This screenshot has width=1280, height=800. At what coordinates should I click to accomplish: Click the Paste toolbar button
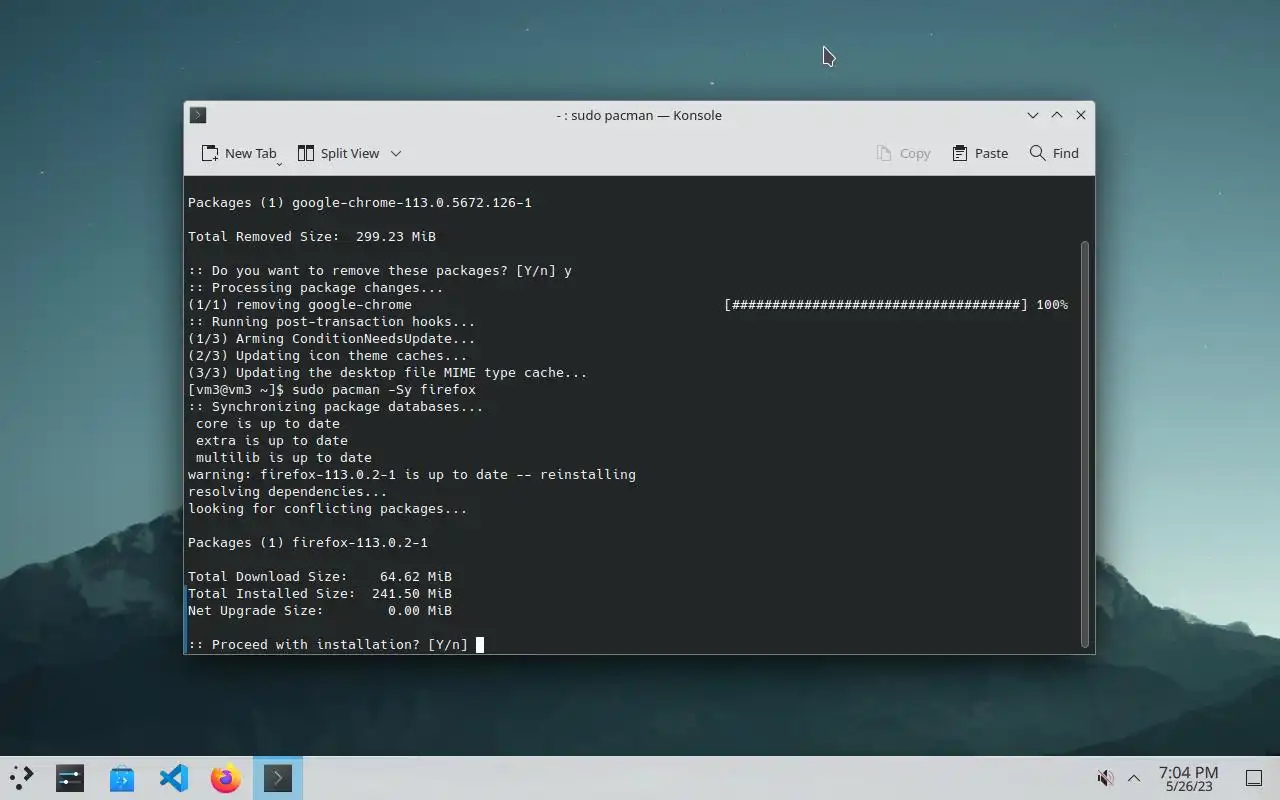[980, 153]
